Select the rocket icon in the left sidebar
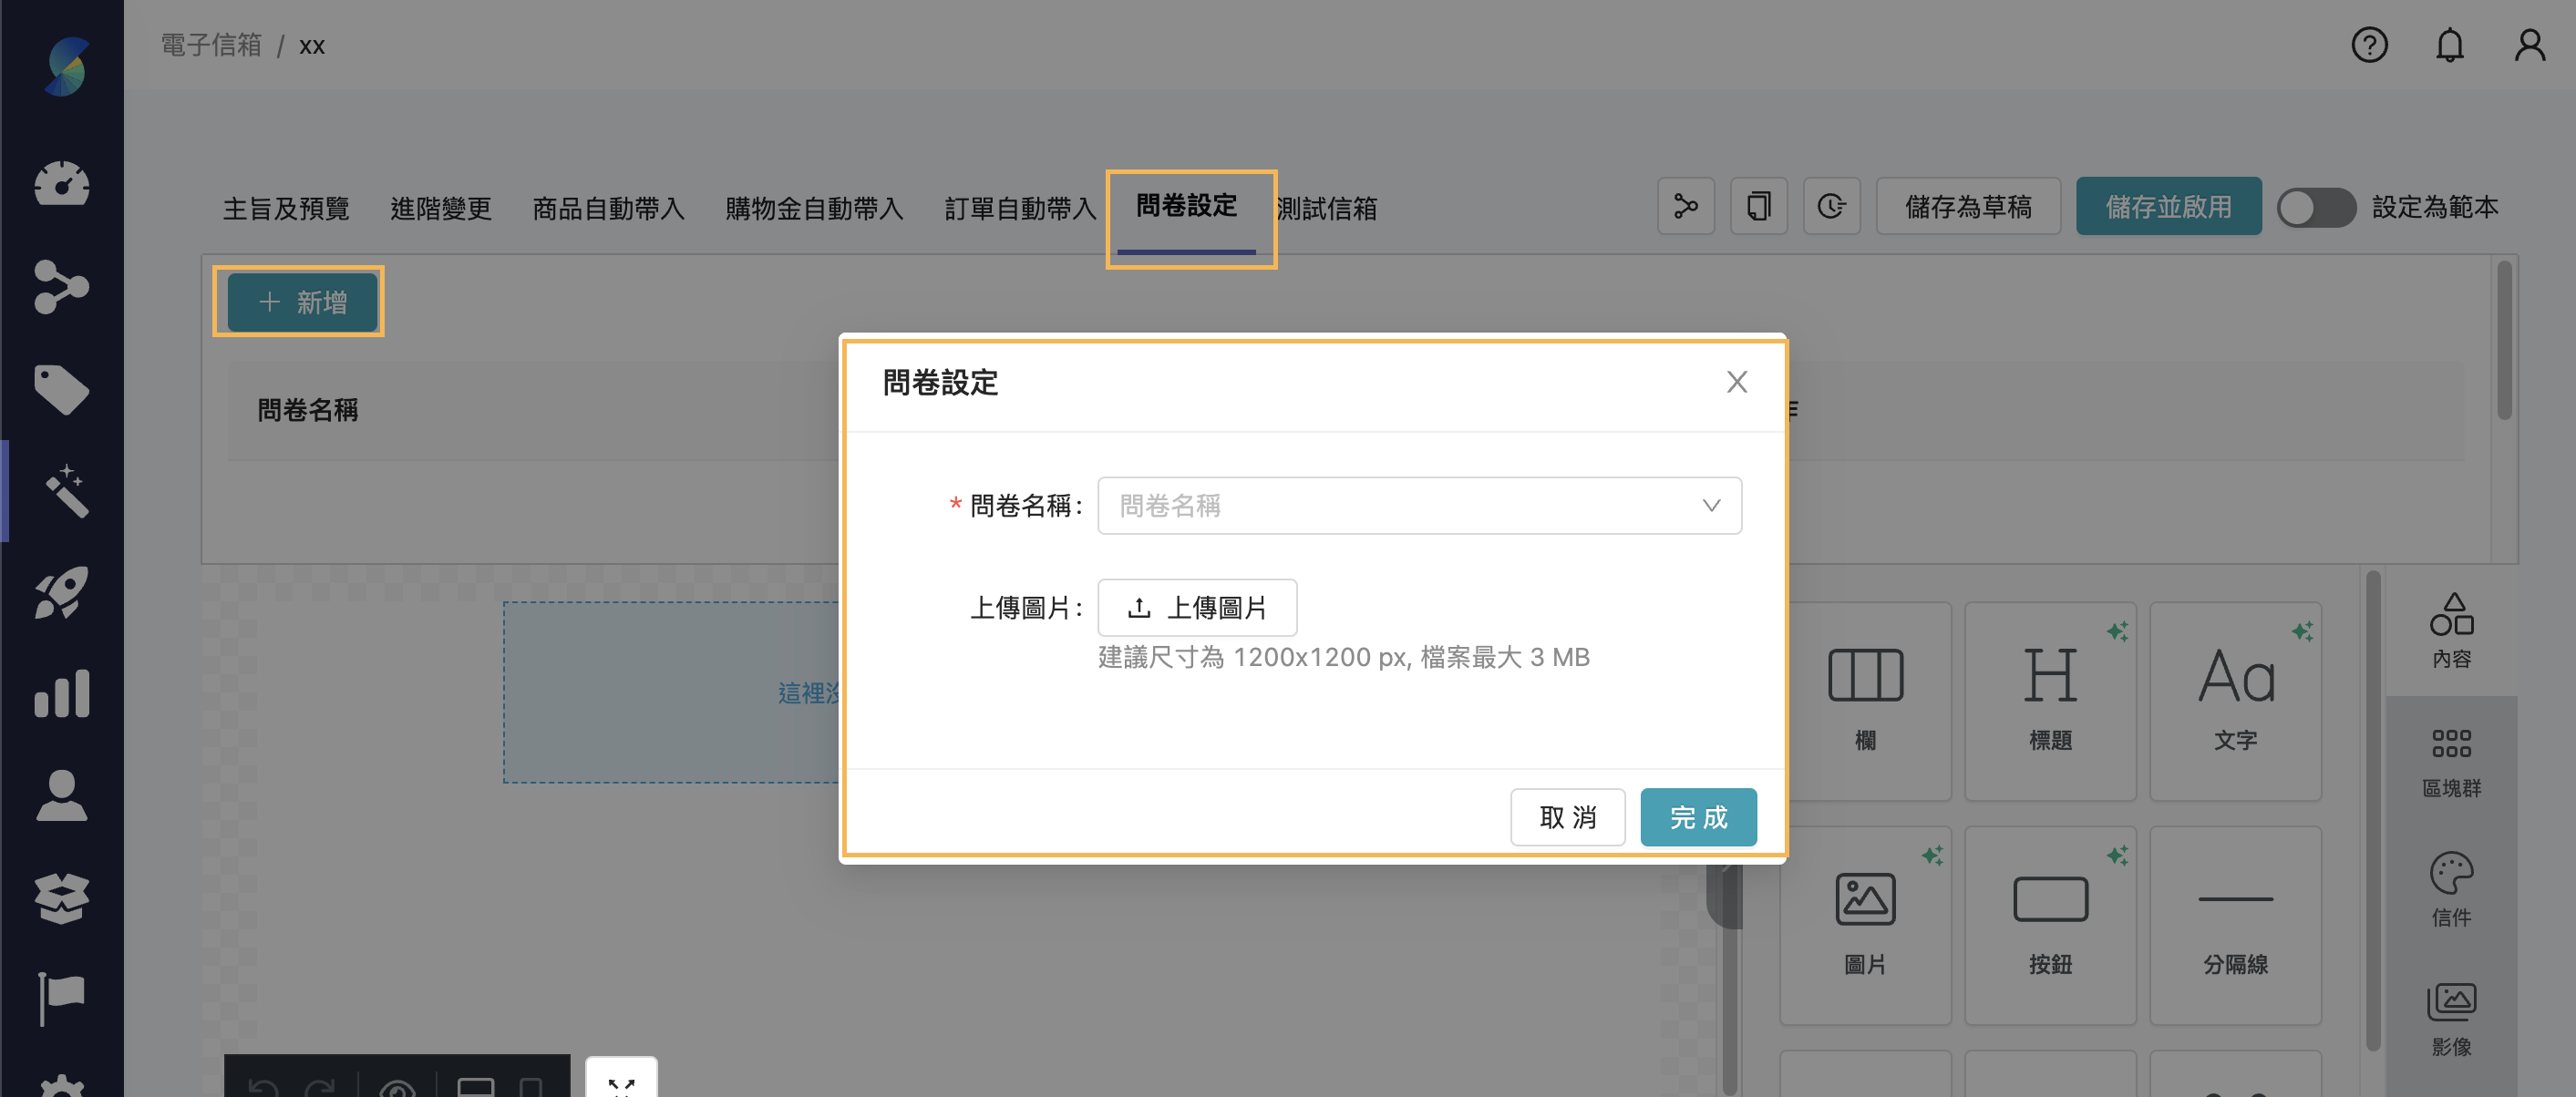2576x1097 pixels. coord(62,592)
